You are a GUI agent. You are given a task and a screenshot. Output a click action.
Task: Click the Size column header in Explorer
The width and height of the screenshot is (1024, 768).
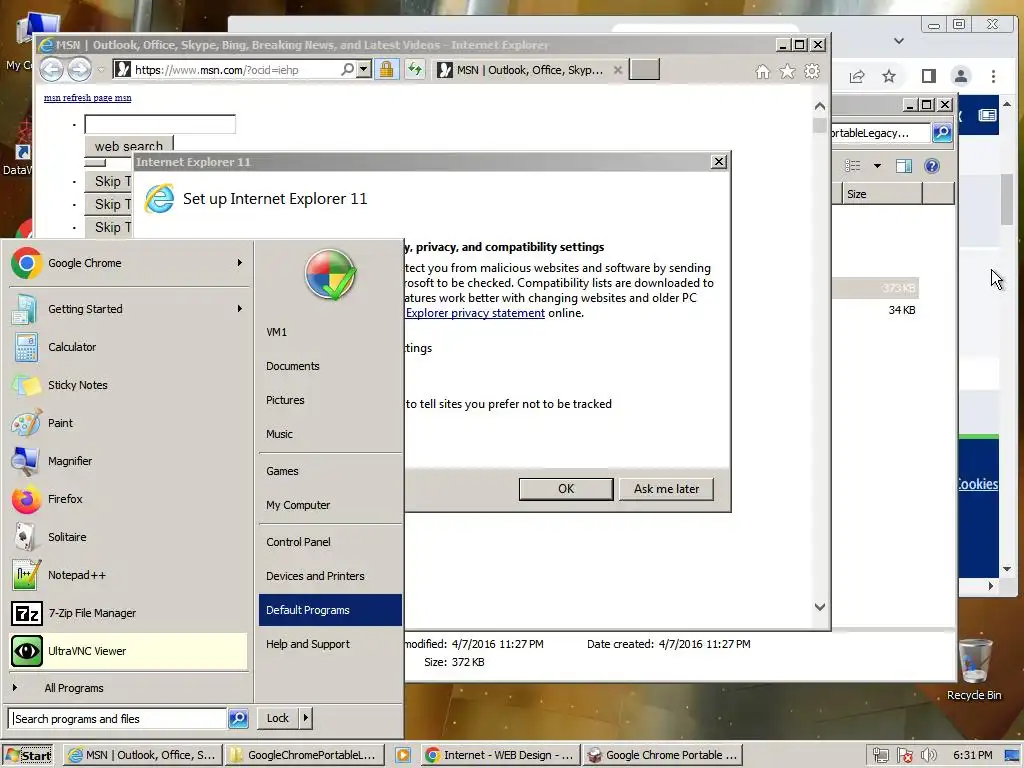point(881,194)
